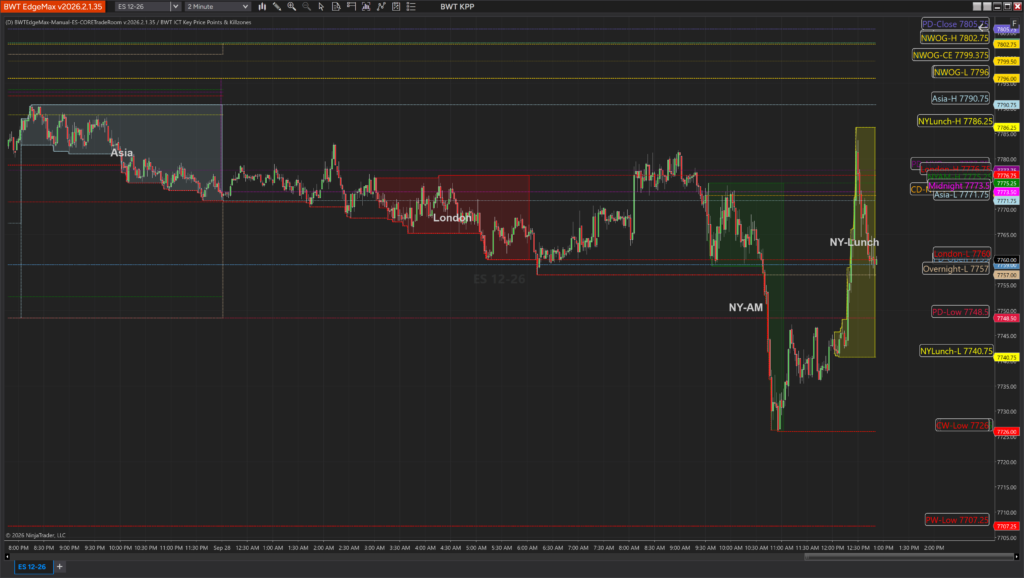Click the BWT KPP title text

[457, 7]
